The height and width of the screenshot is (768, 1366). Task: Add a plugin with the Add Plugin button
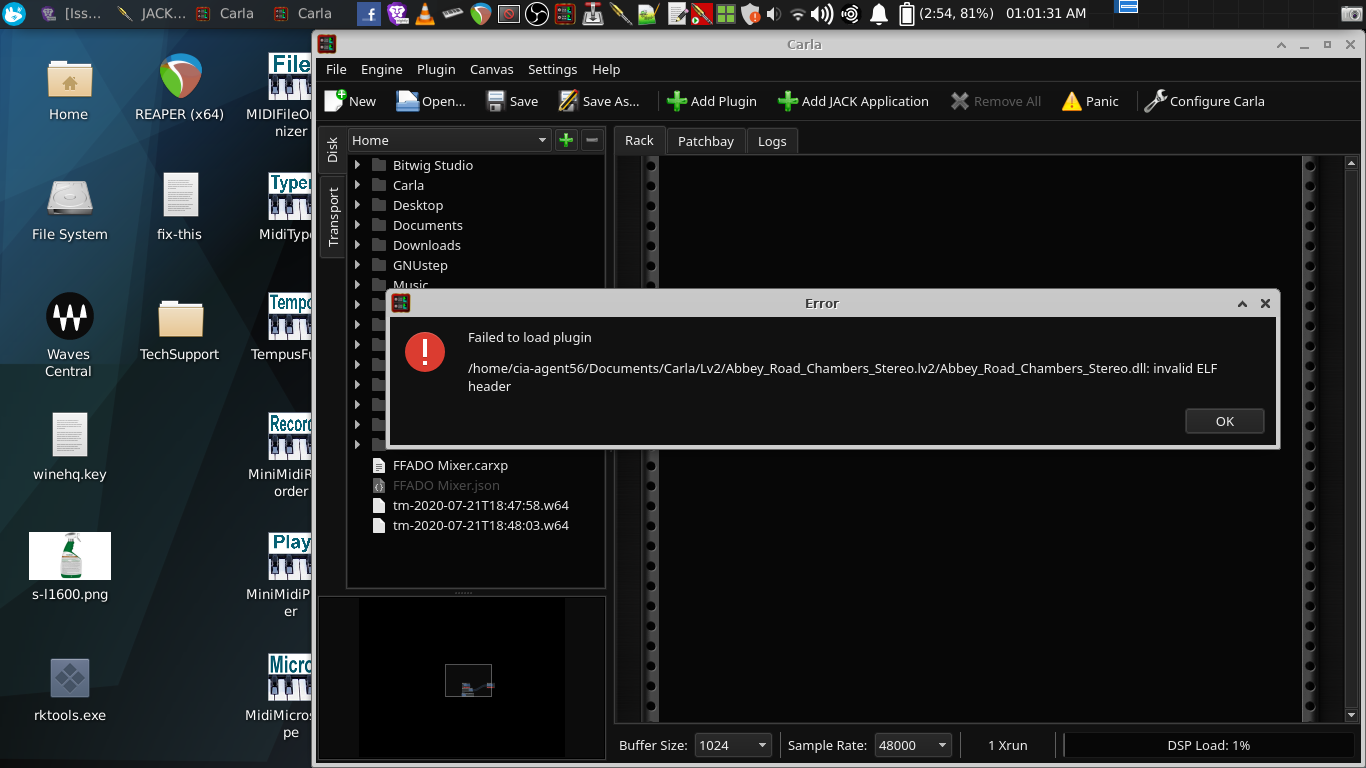click(x=712, y=101)
